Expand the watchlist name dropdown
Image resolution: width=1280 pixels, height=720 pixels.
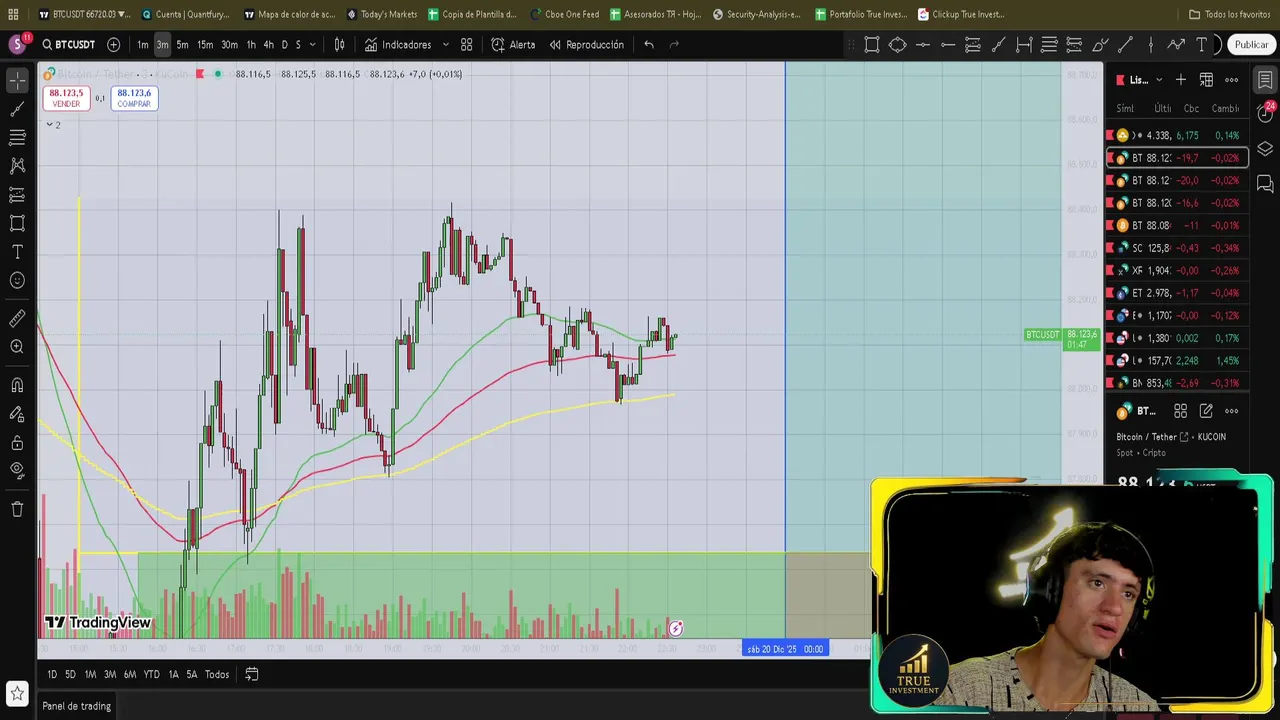(1159, 80)
